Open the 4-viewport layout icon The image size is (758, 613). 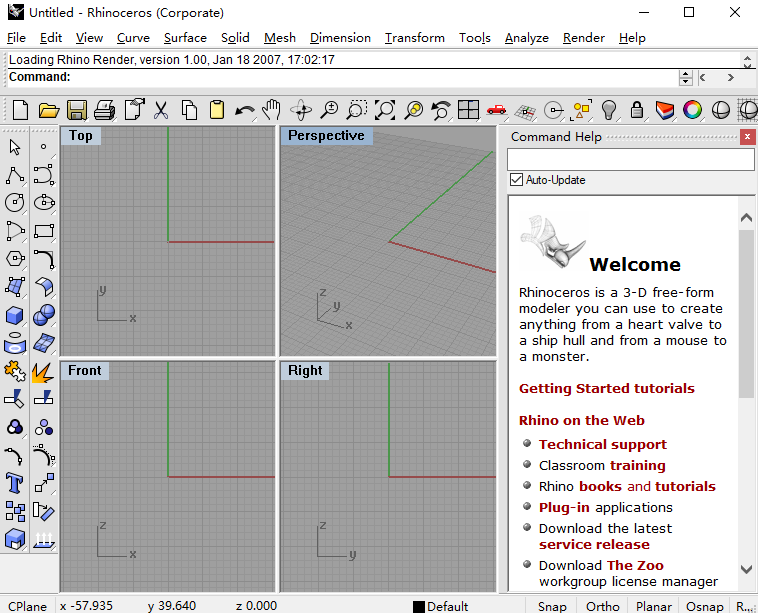pos(468,109)
